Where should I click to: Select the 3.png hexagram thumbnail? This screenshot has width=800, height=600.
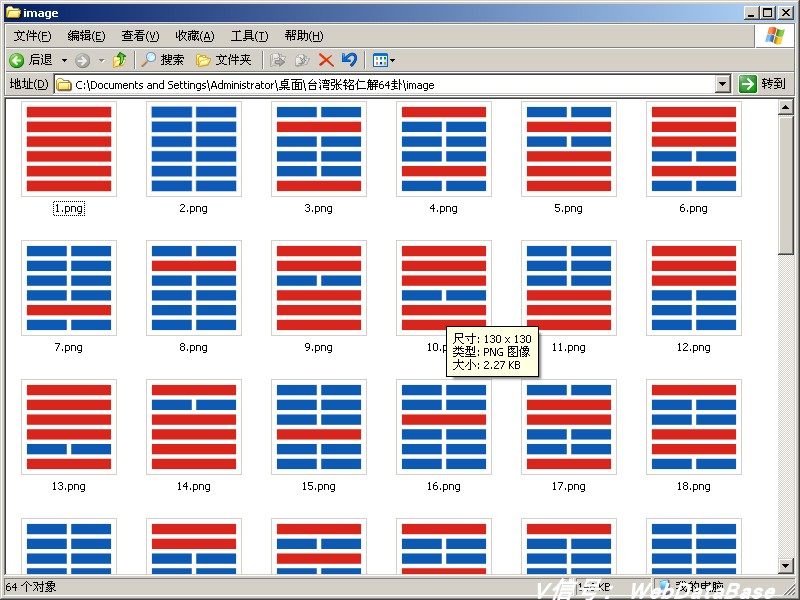click(x=319, y=148)
